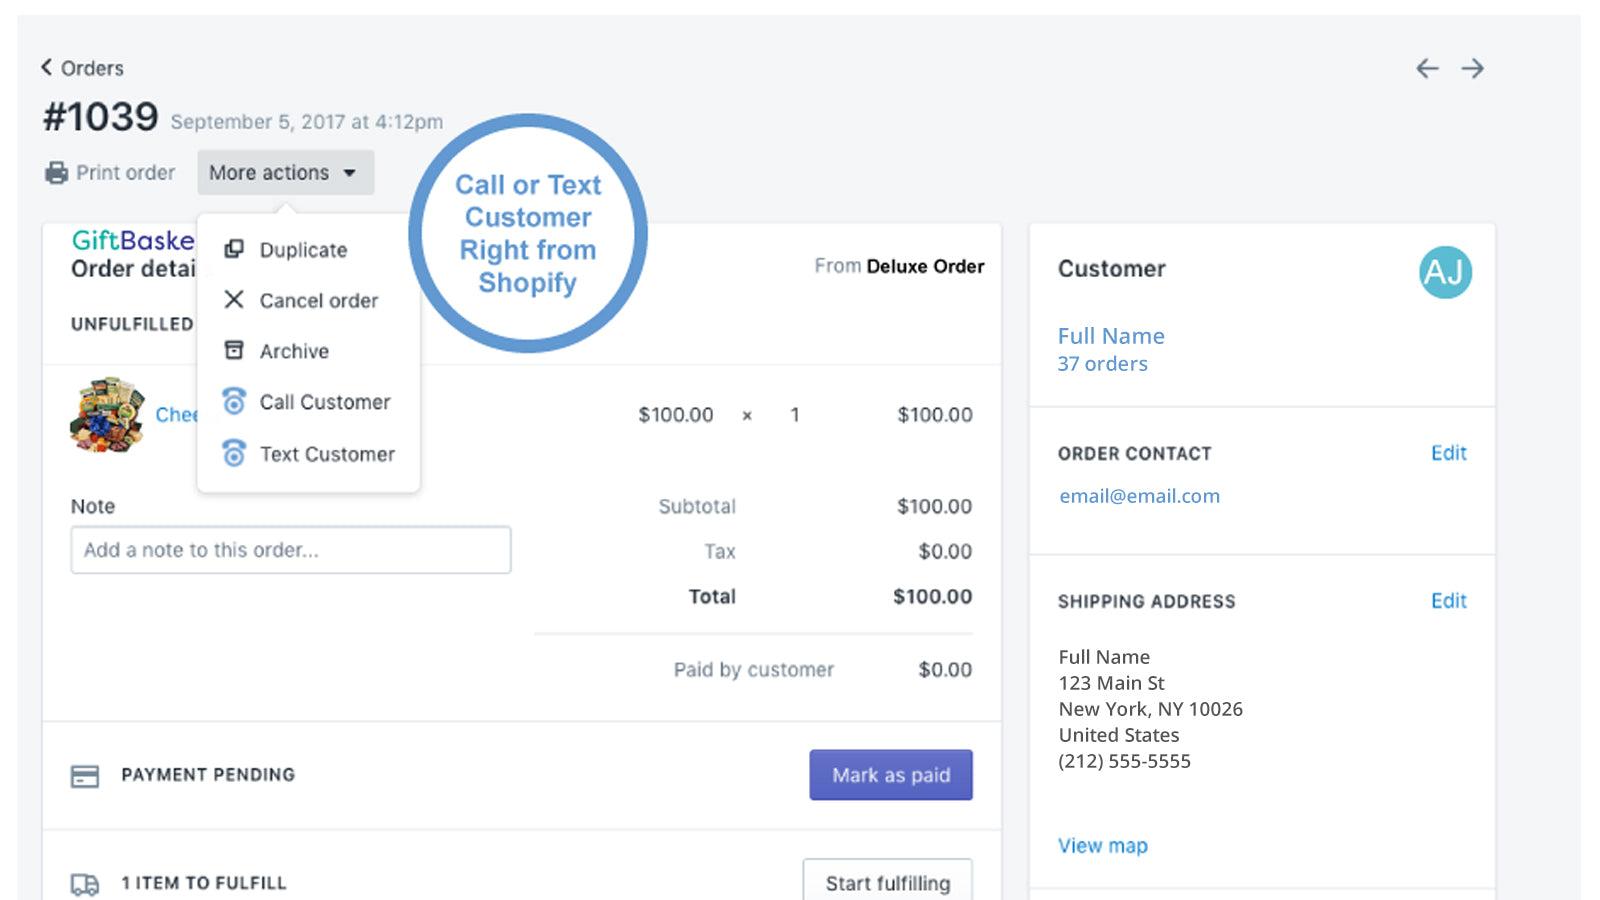Click inside the order note field
1600x900 pixels.
[x=289, y=549]
